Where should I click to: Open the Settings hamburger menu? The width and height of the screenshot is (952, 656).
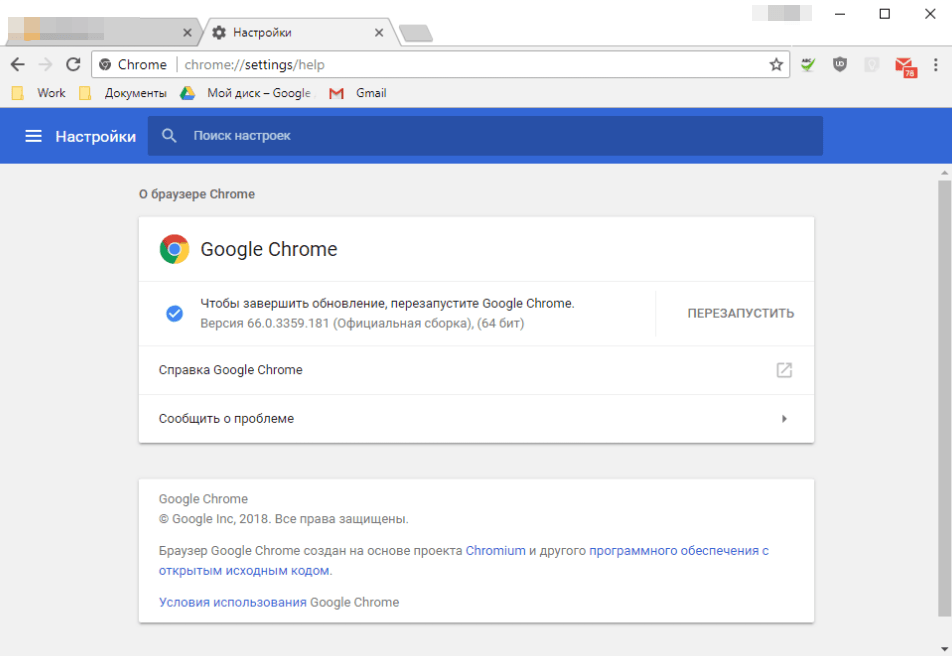(x=33, y=136)
